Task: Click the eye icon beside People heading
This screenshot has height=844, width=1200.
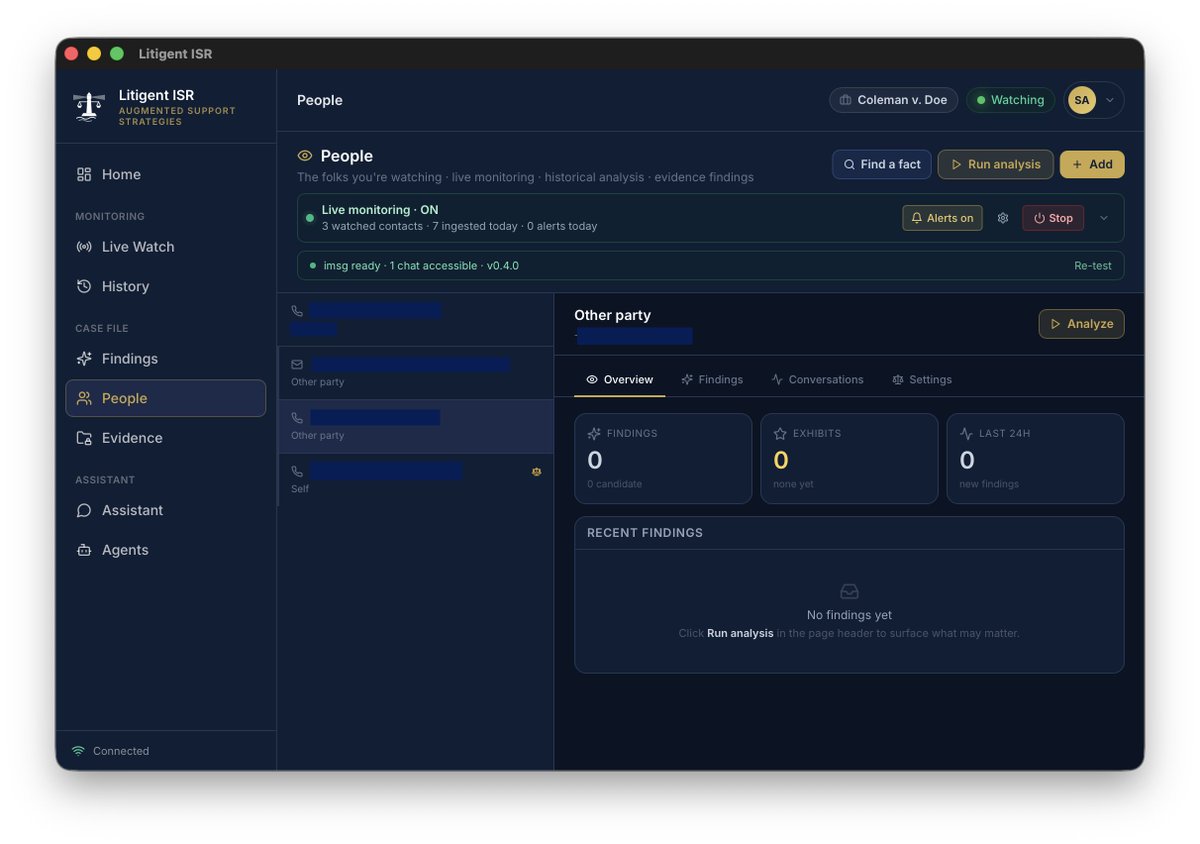Action: click(x=305, y=156)
